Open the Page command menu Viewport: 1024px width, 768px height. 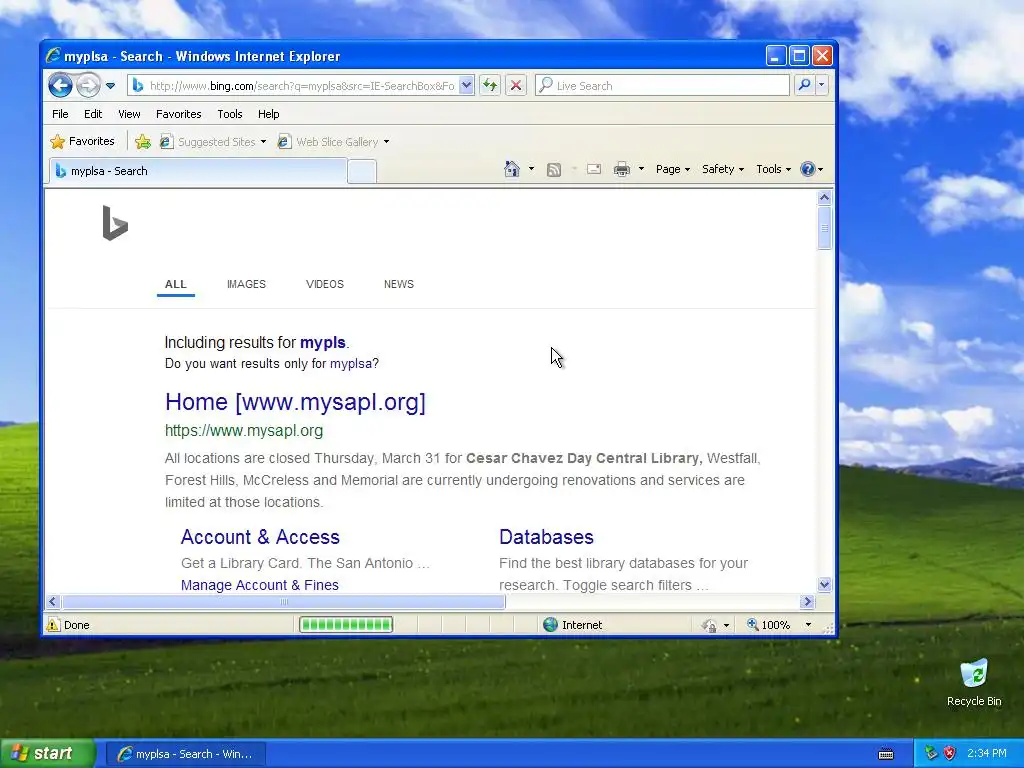673,169
